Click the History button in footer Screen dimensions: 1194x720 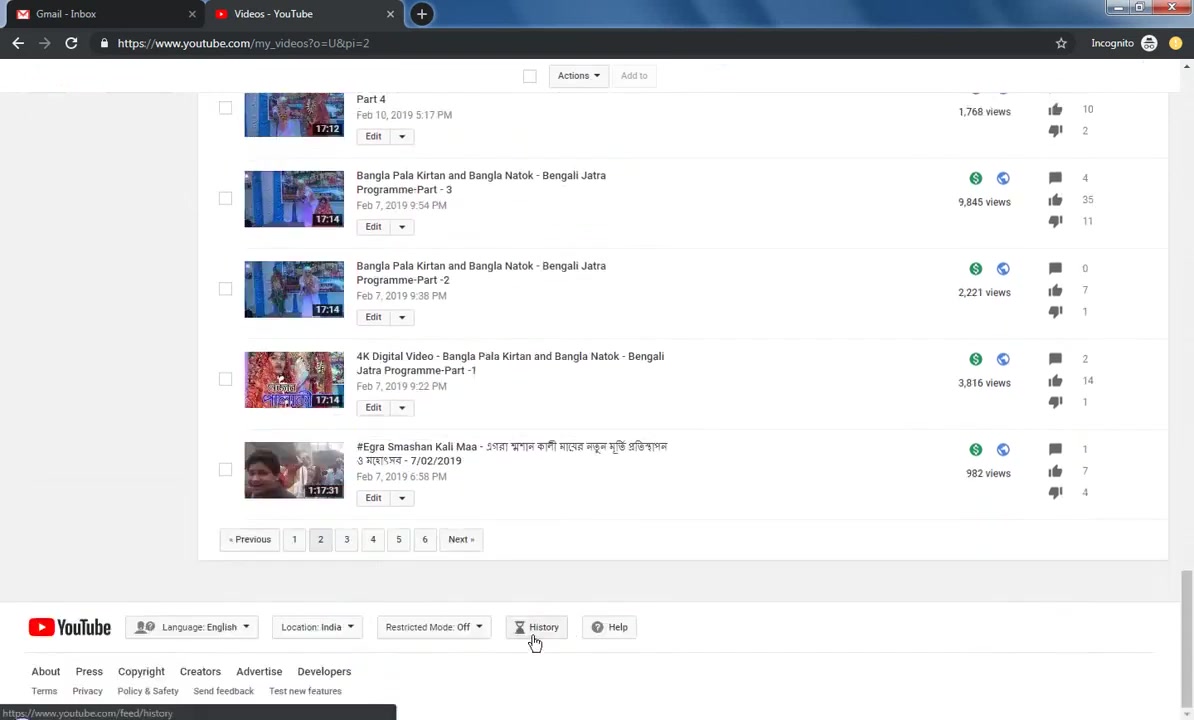(x=536, y=627)
